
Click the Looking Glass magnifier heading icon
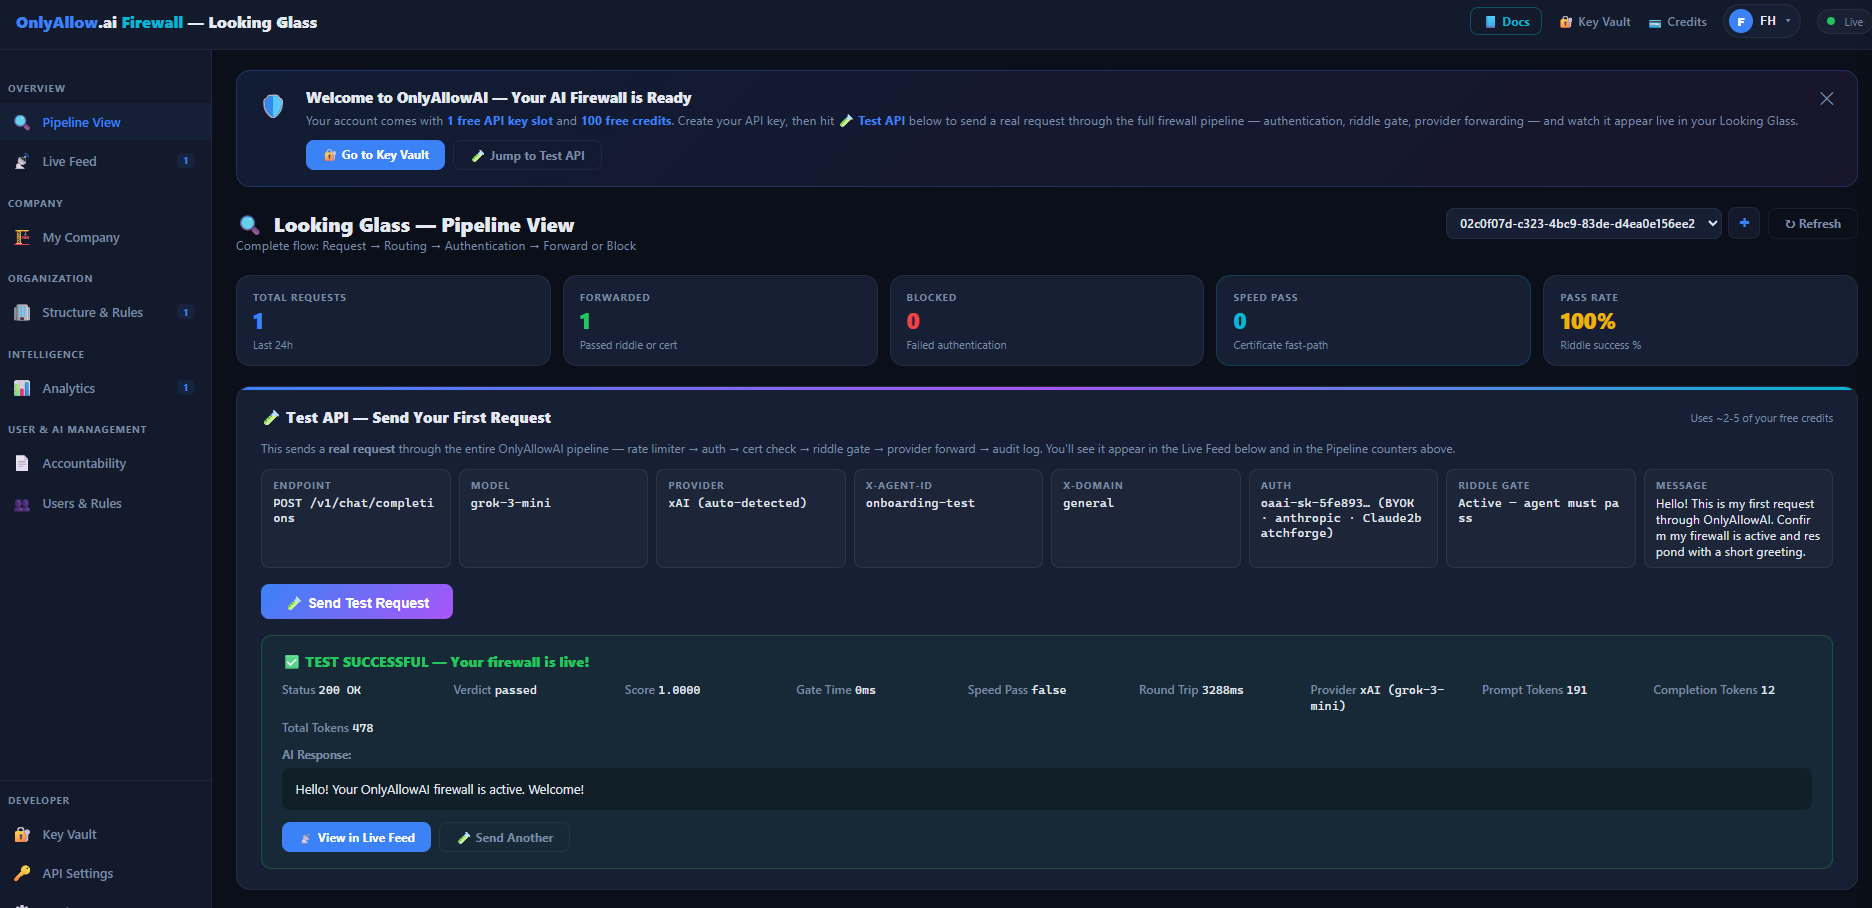250,225
